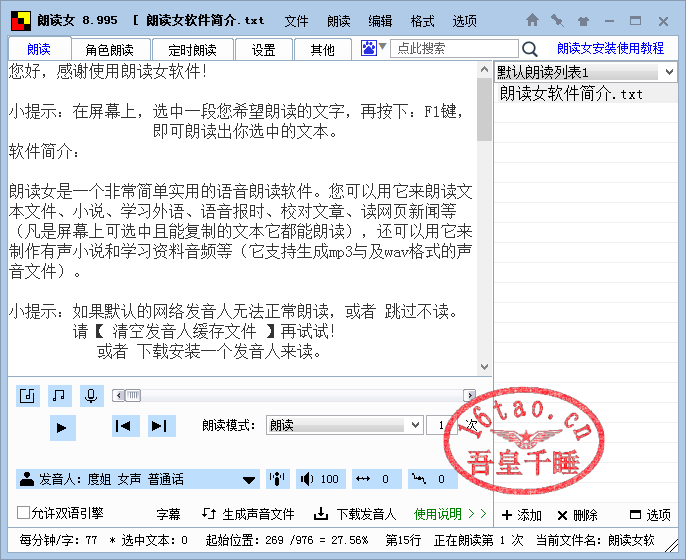The width and height of the screenshot is (686, 560).
Task: Click the music file icon button
Action: 28,396
